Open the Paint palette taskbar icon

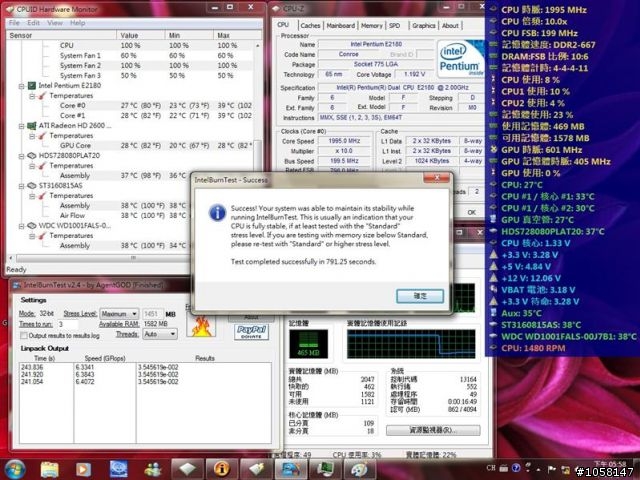tap(360, 469)
